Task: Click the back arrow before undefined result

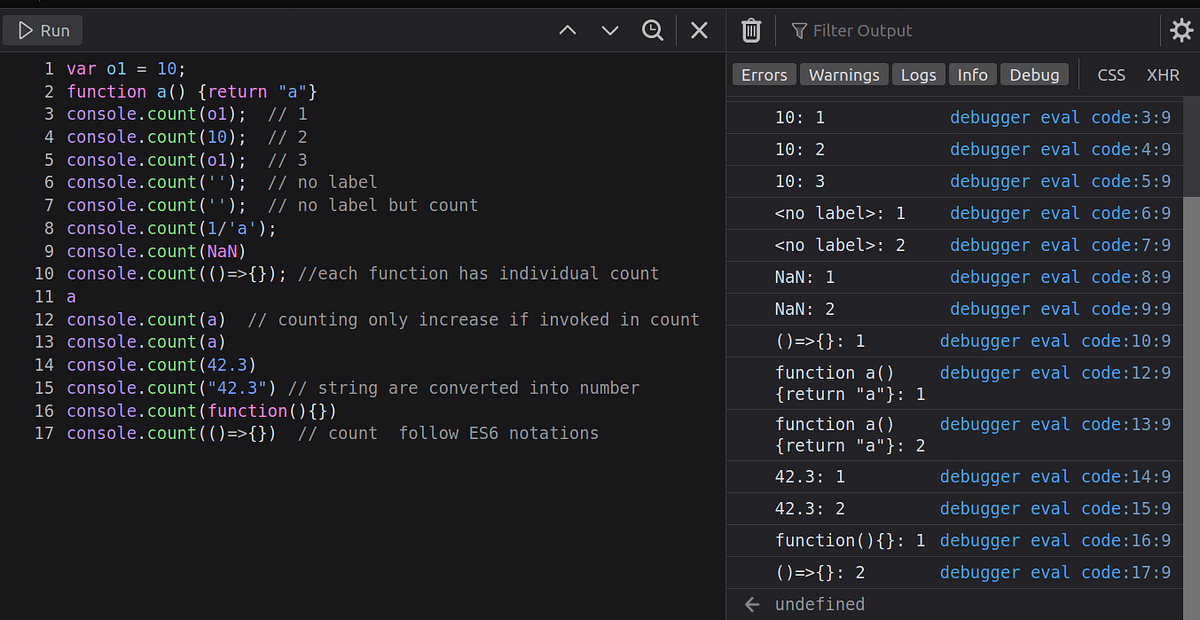Action: [751, 604]
